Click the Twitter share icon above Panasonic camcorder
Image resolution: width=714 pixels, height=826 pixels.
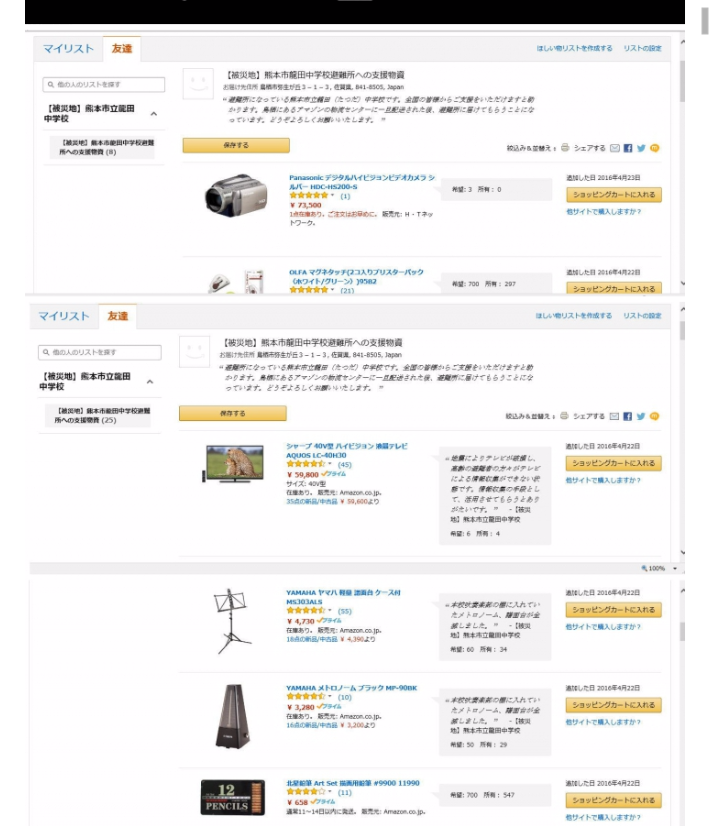(x=641, y=148)
